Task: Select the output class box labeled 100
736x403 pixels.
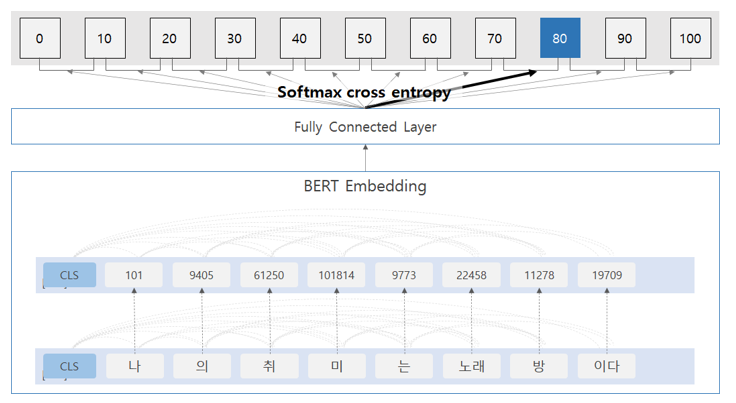Action: click(690, 38)
